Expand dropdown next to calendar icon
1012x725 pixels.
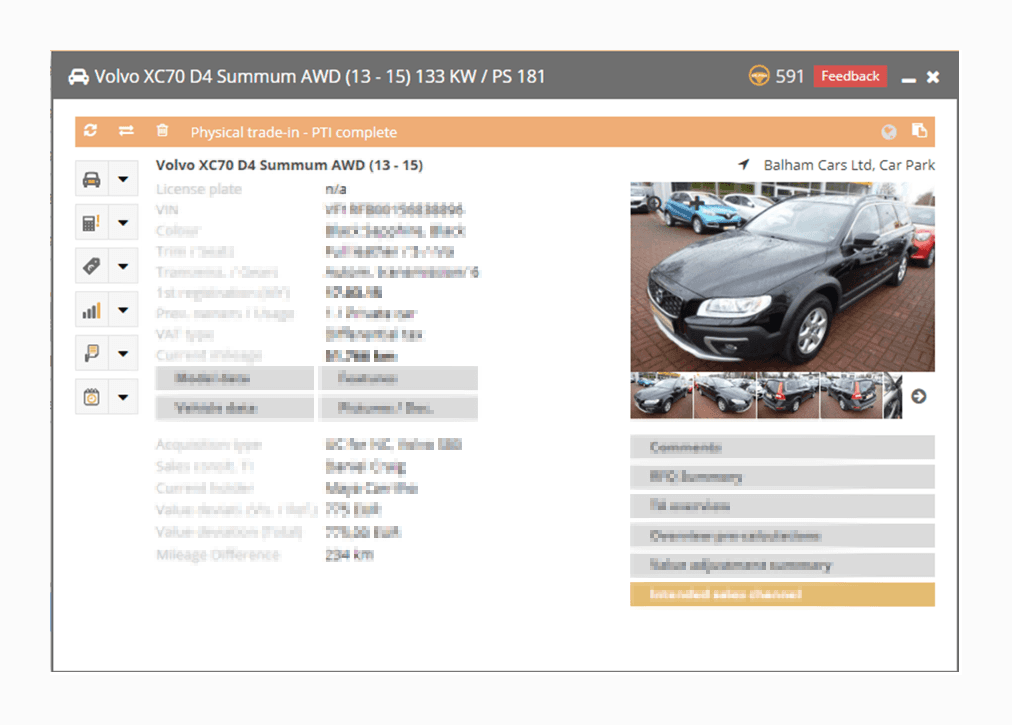pyautogui.click(x=123, y=397)
